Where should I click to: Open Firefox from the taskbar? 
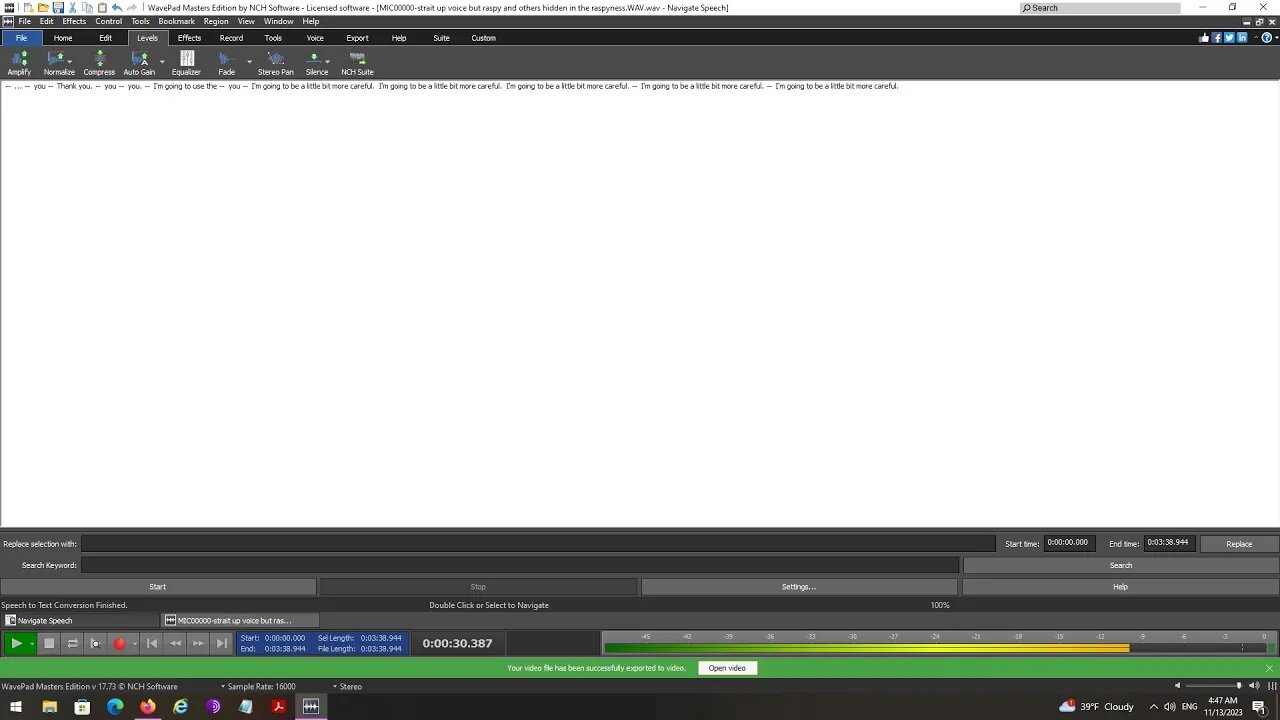(148, 706)
